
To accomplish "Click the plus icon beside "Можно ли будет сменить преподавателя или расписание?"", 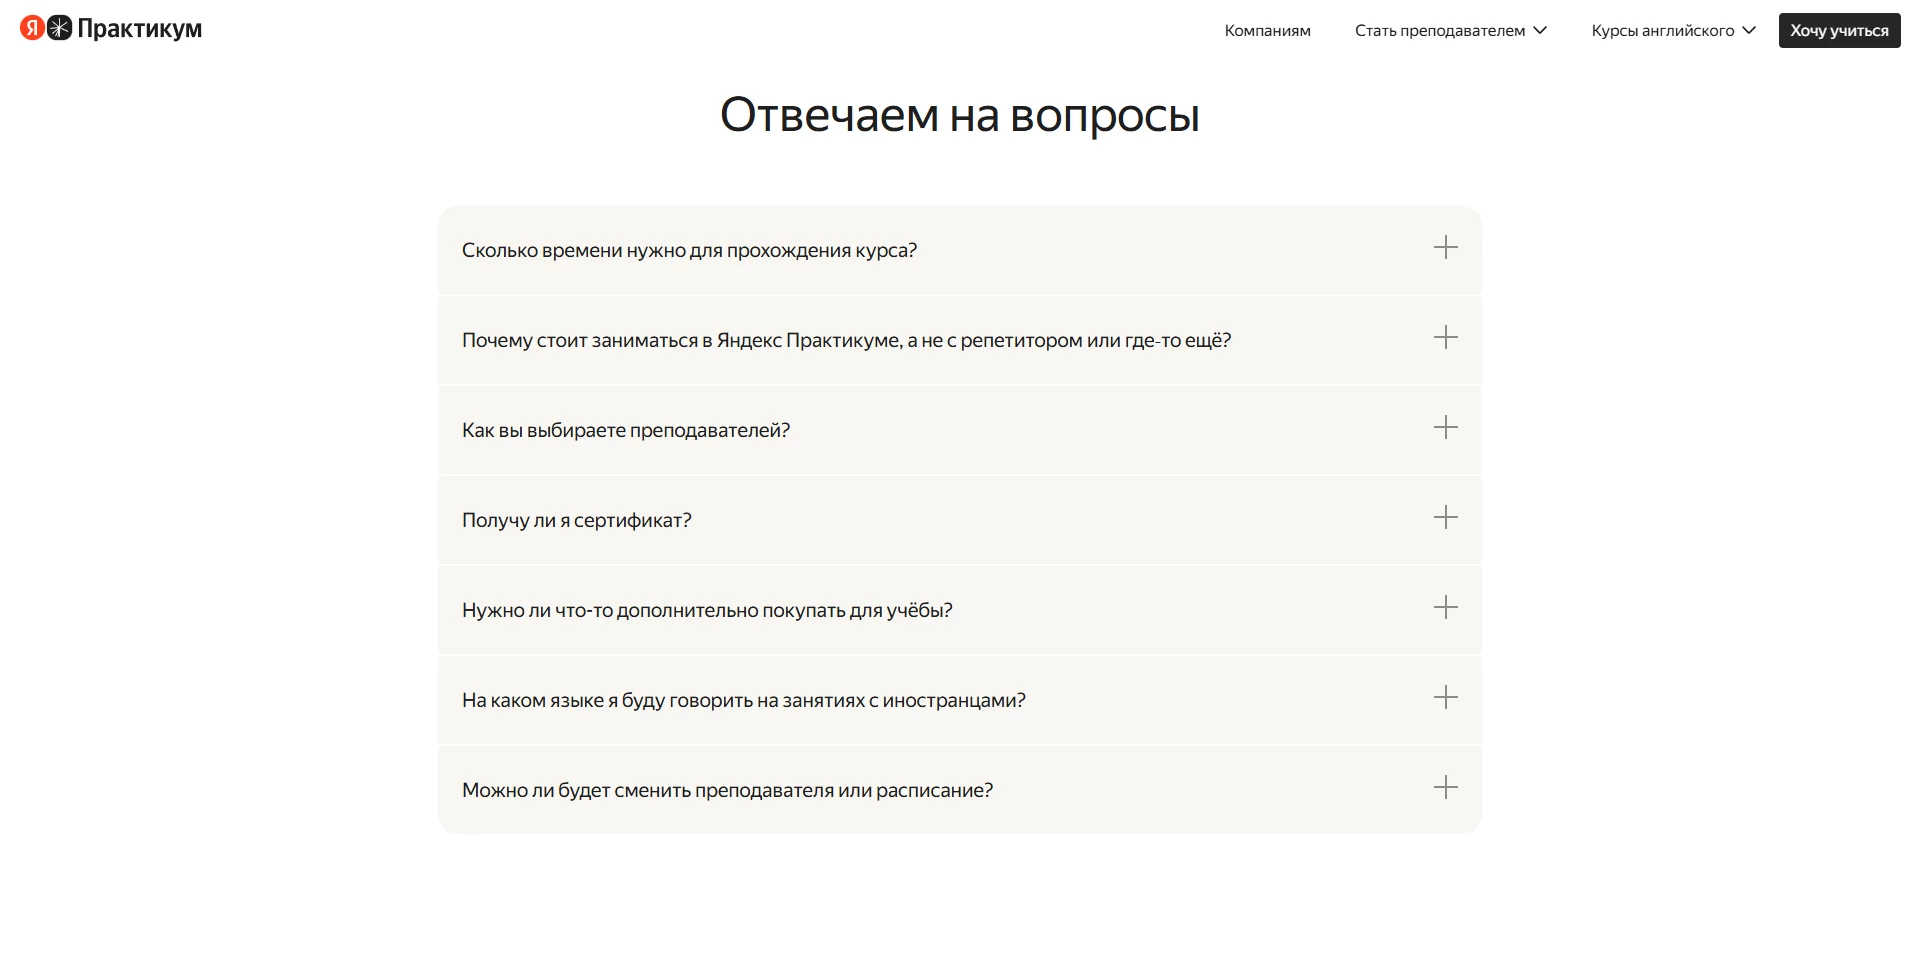I will pyautogui.click(x=1446, y=788).
